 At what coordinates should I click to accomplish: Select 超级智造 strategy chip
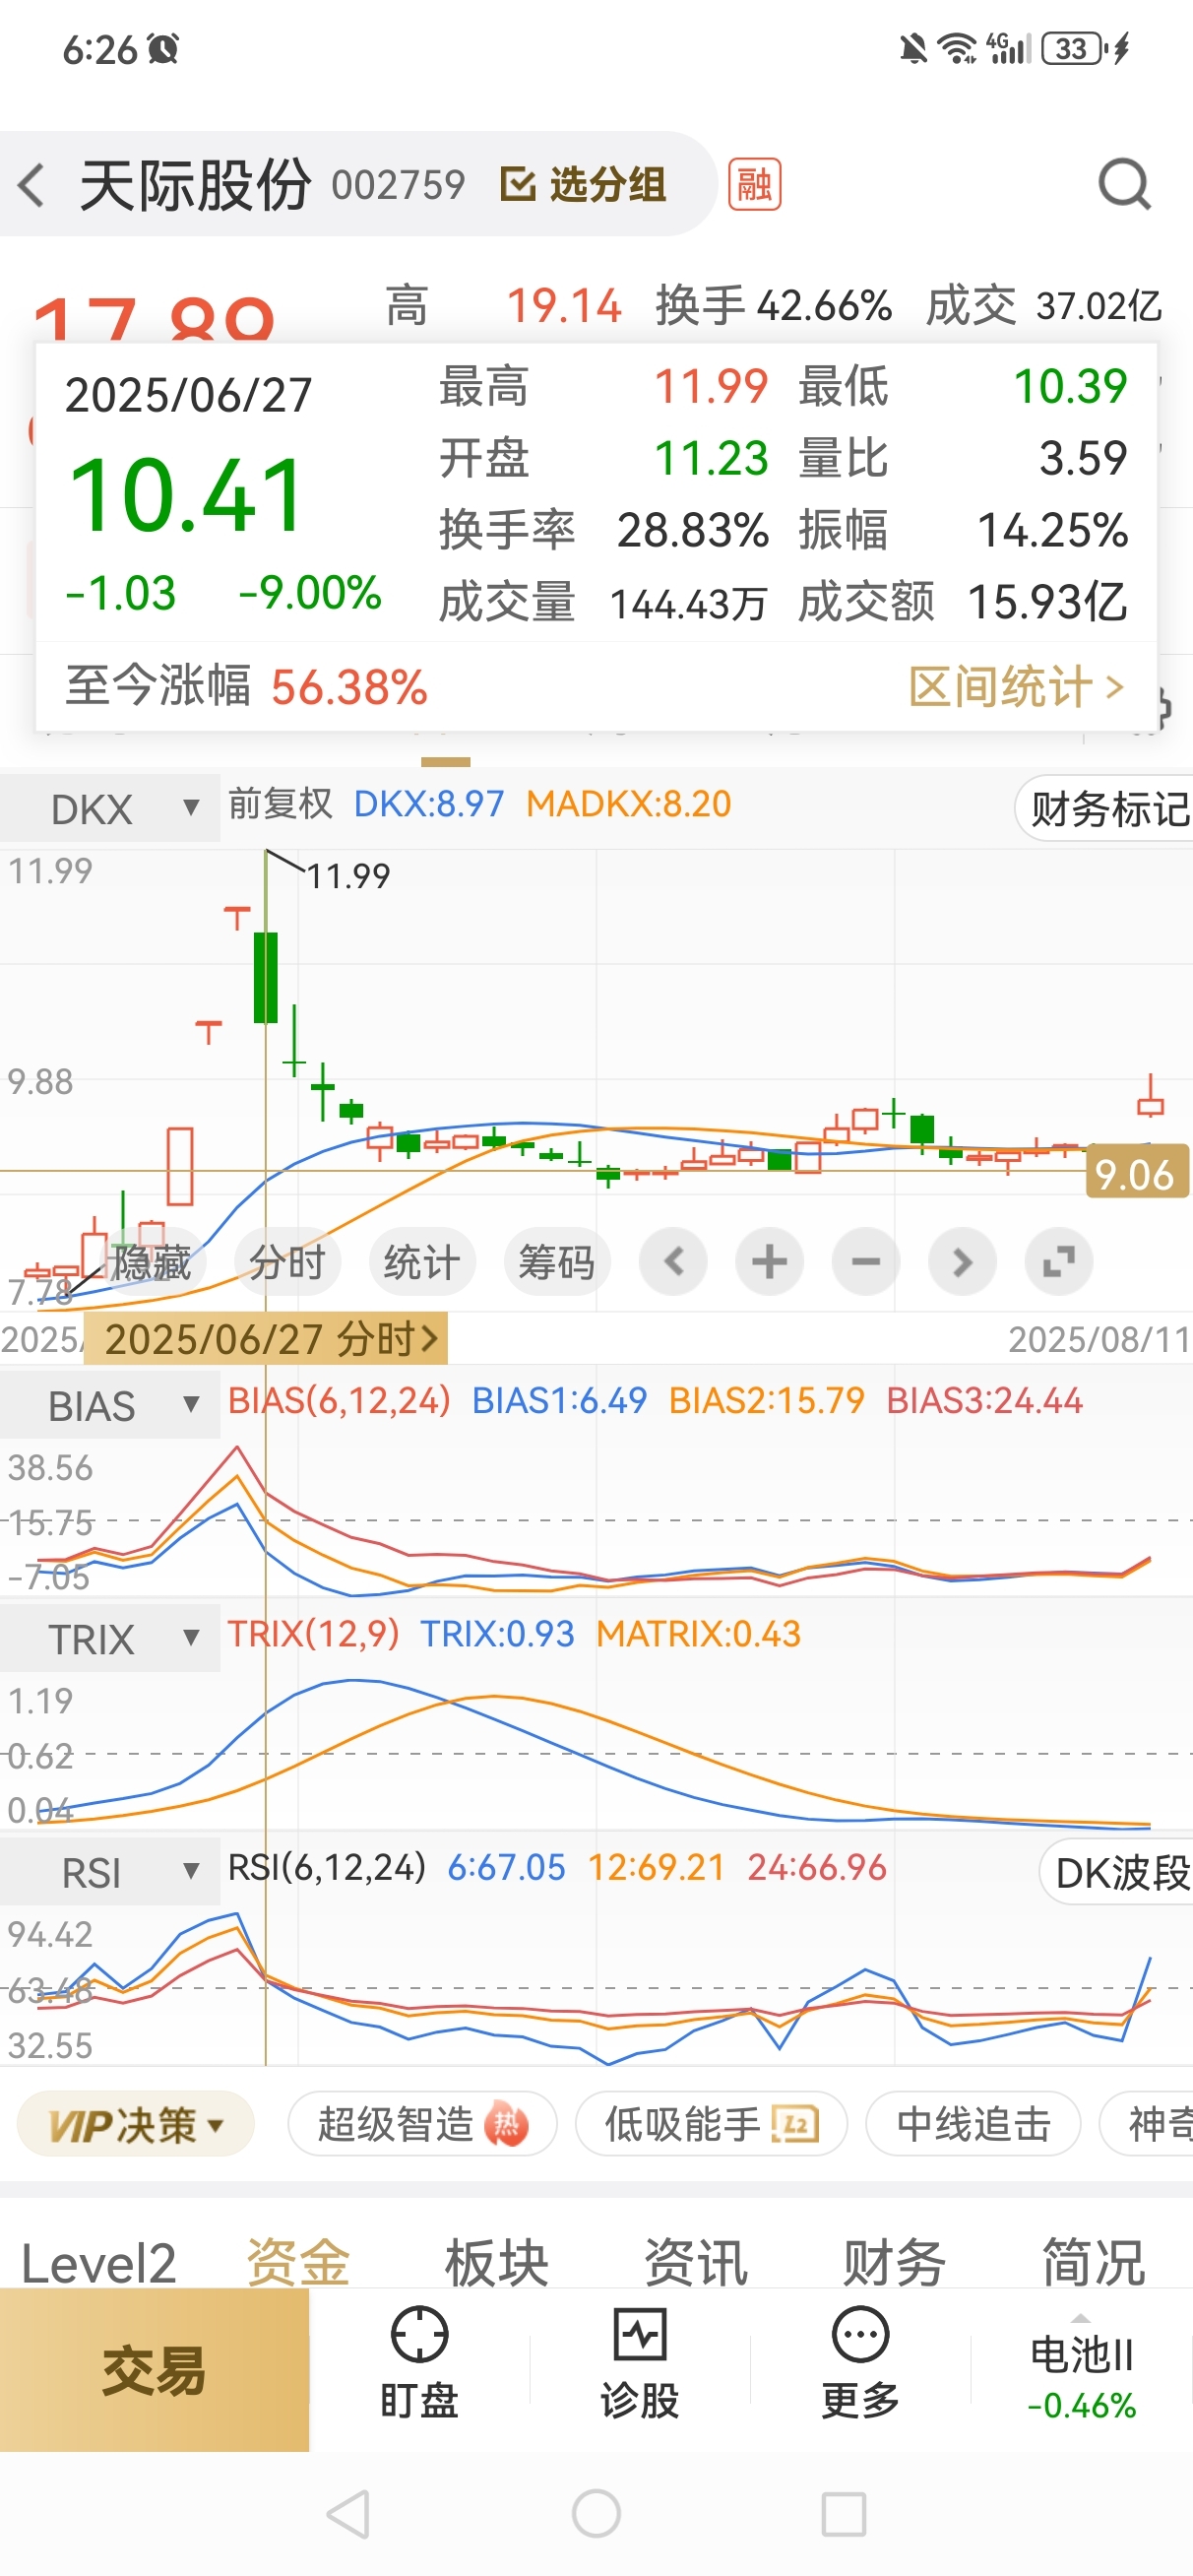pos(422,2124)
